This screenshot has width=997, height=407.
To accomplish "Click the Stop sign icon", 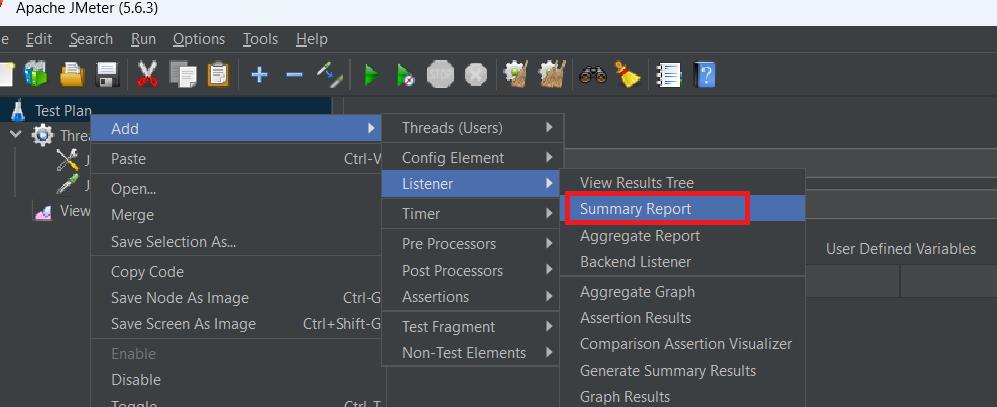I will [x=440, y=74].
